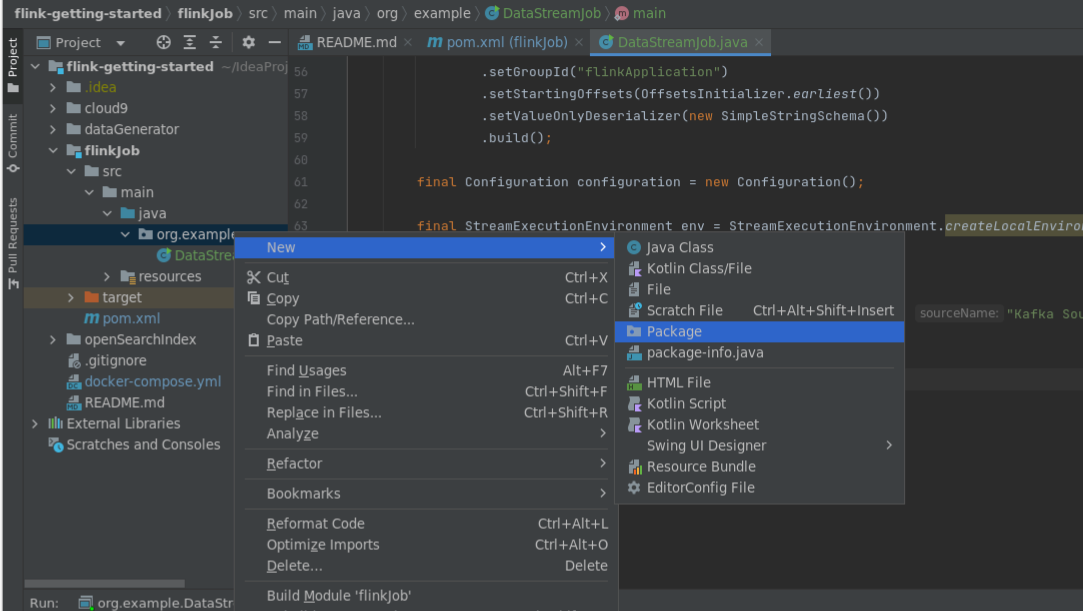
Task: Open the Pull Requests sidebar tab
Action: [12, 243]
